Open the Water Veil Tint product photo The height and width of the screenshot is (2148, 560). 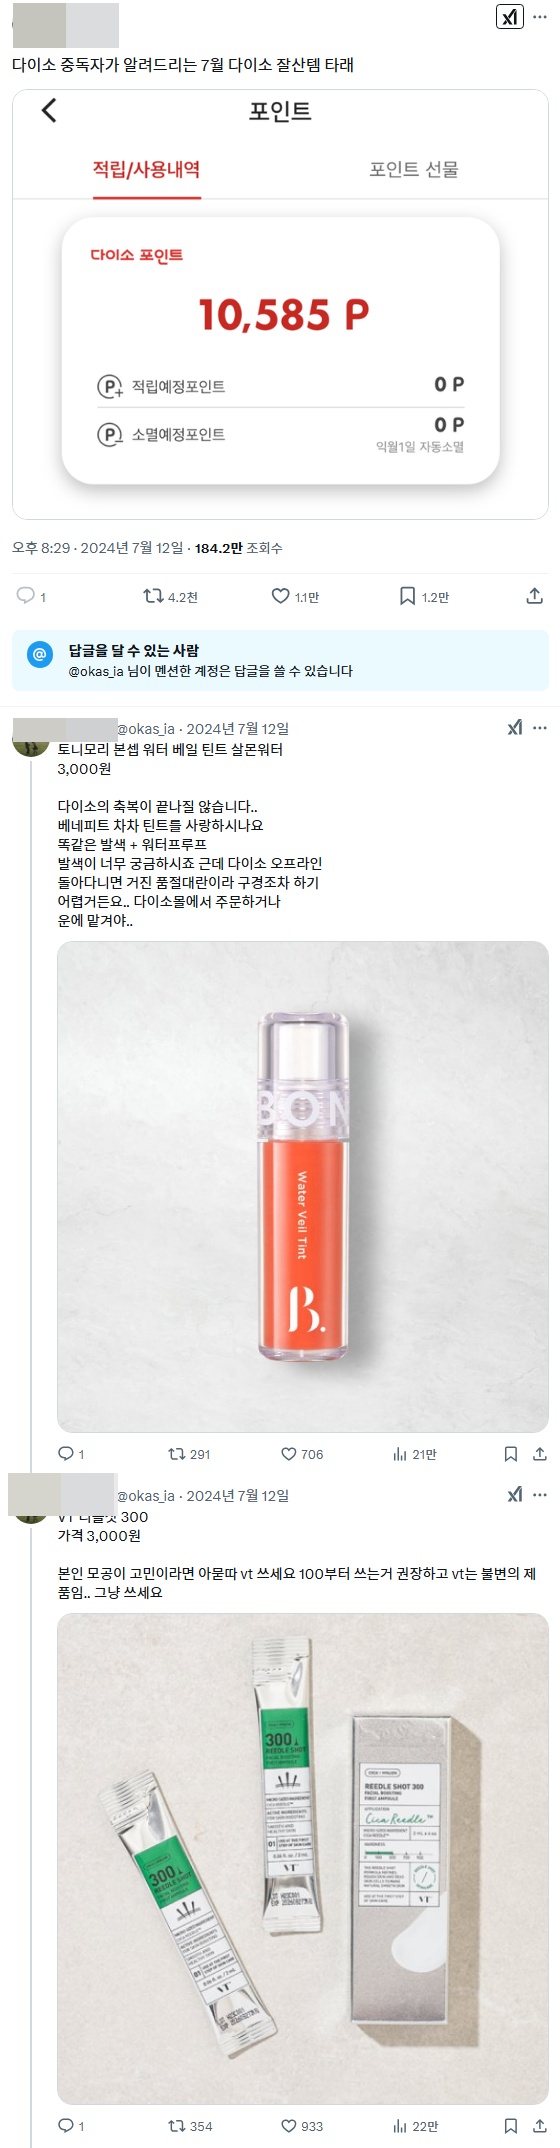pyautogui.click(x=303, y=1186)
